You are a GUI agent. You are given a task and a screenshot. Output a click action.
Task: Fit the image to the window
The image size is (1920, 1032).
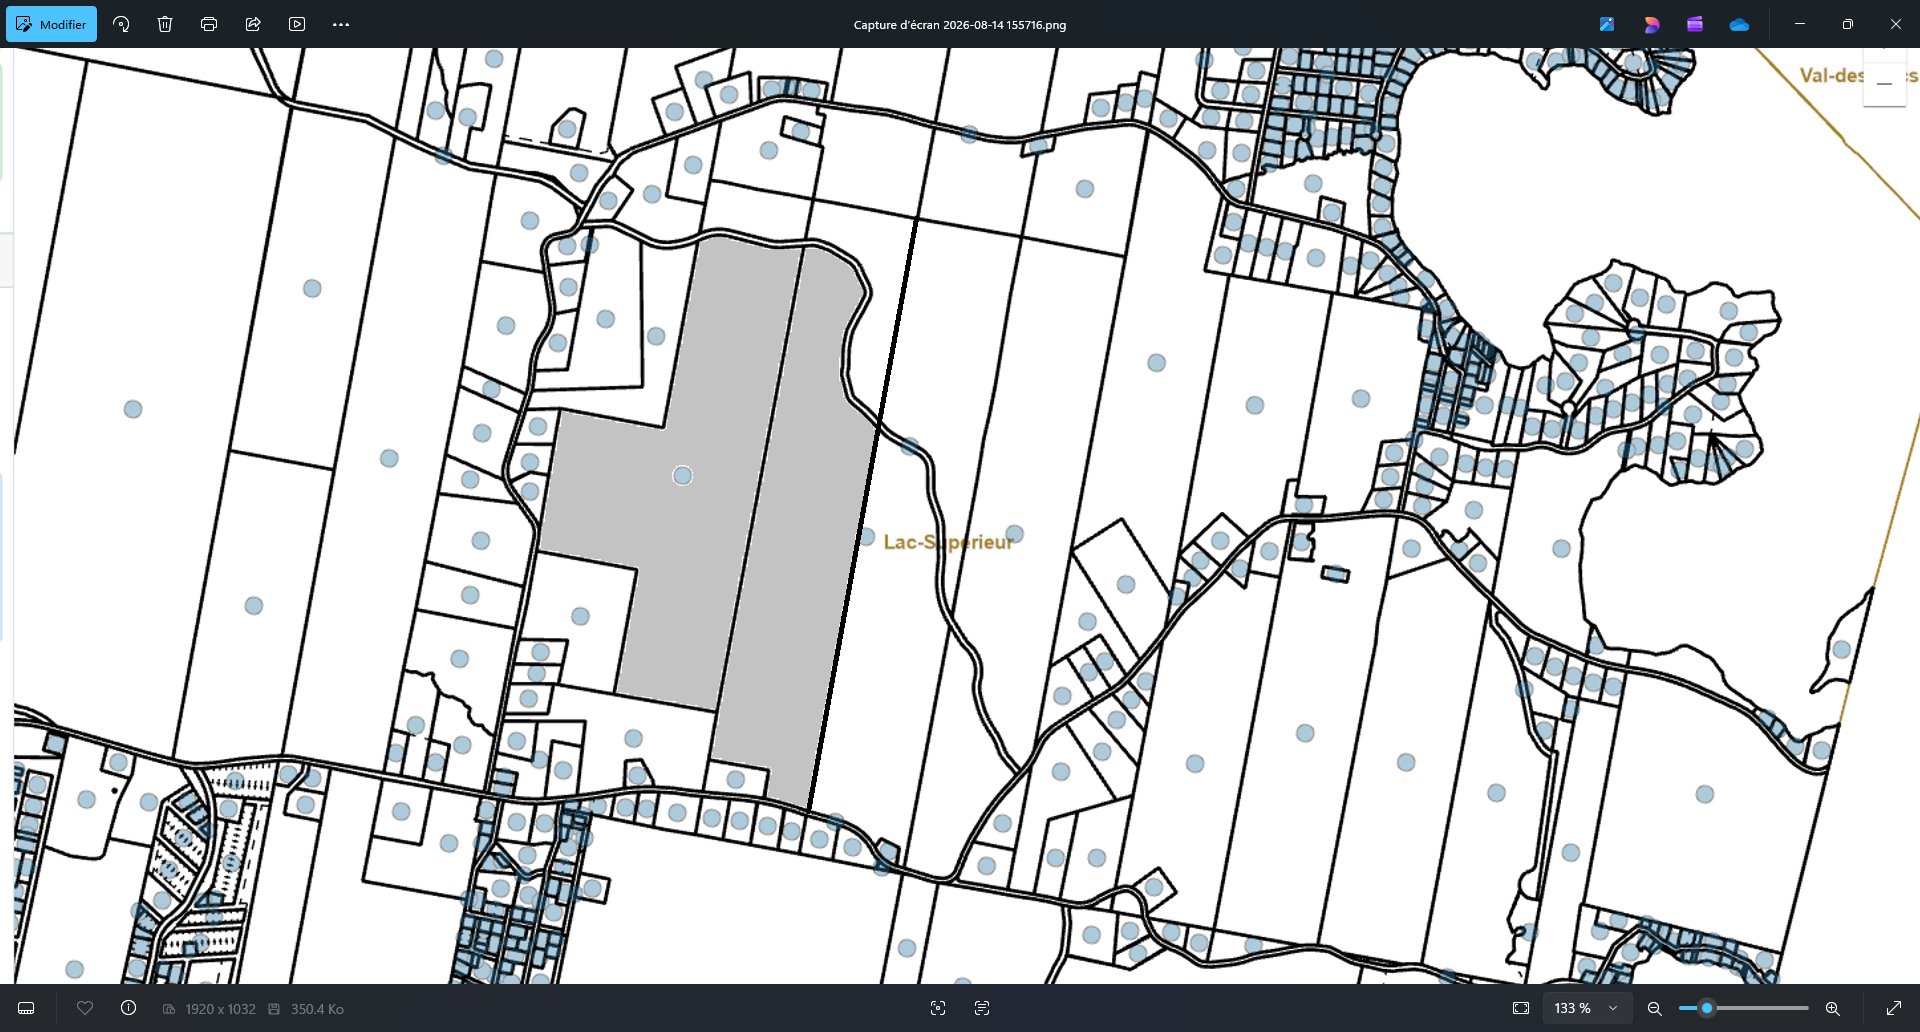1521,1008
